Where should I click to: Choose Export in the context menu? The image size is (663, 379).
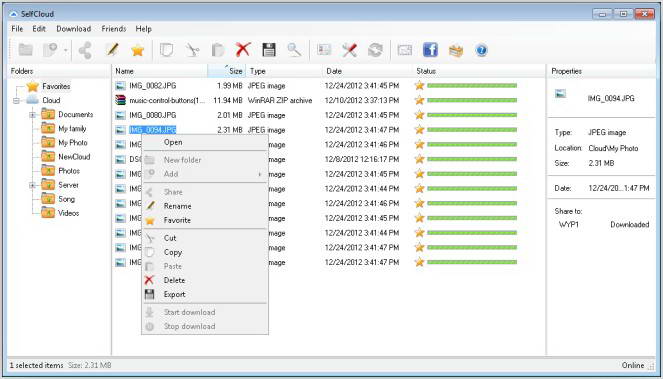(x=205, y=294)
